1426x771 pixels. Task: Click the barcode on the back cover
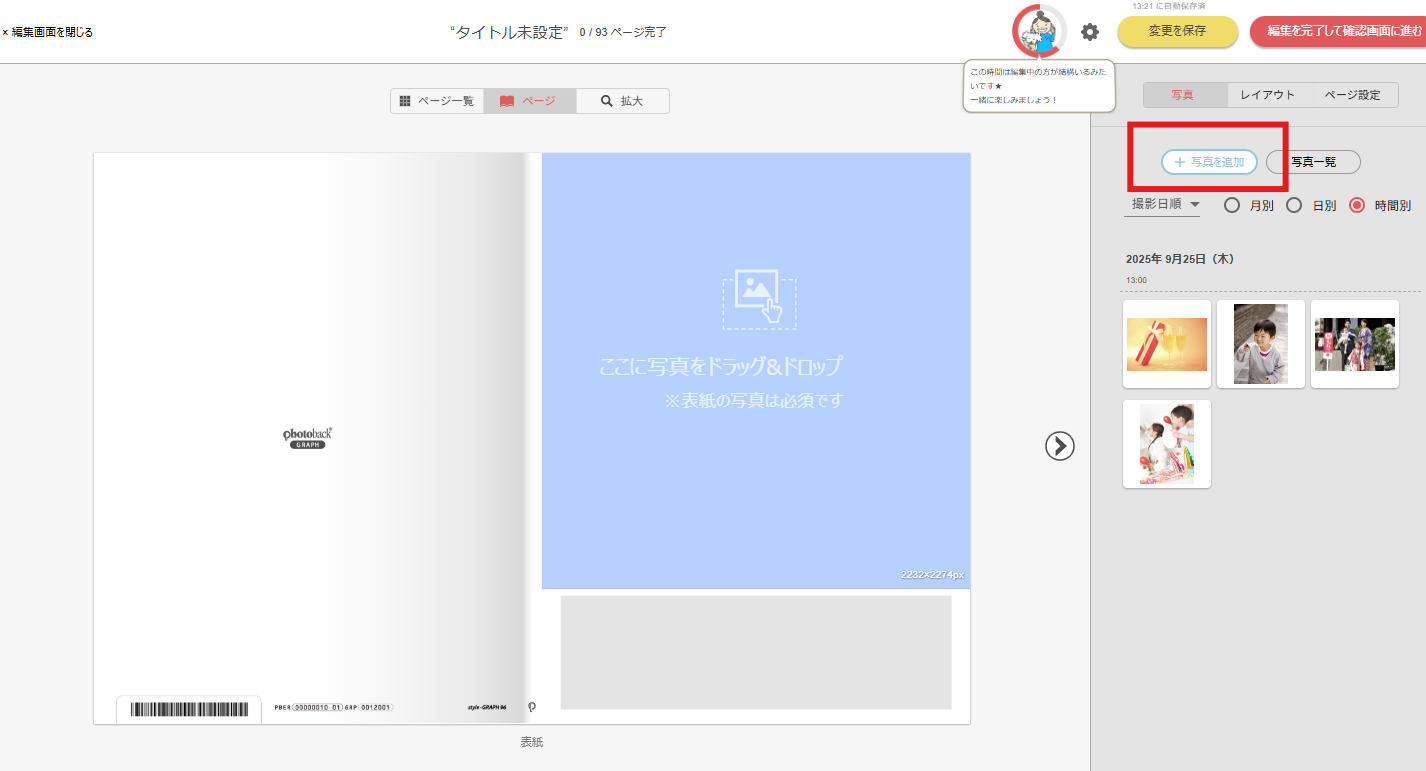[189, 709]
